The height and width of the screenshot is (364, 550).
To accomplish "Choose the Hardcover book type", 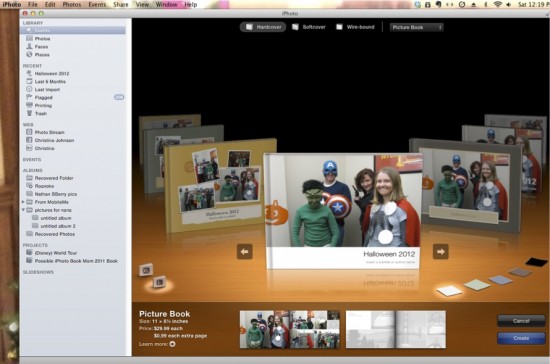I will pos(263,27).
